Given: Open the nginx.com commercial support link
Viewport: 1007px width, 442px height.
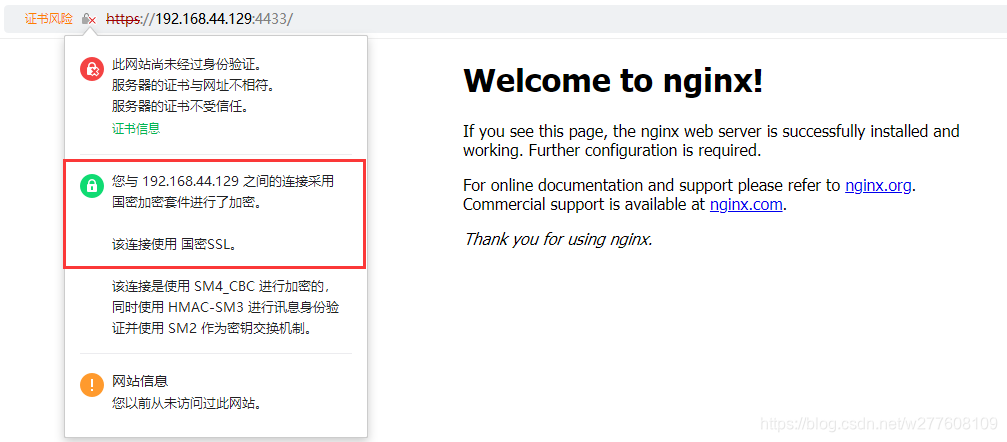Looking at the screenshot, I should point(746,205).
